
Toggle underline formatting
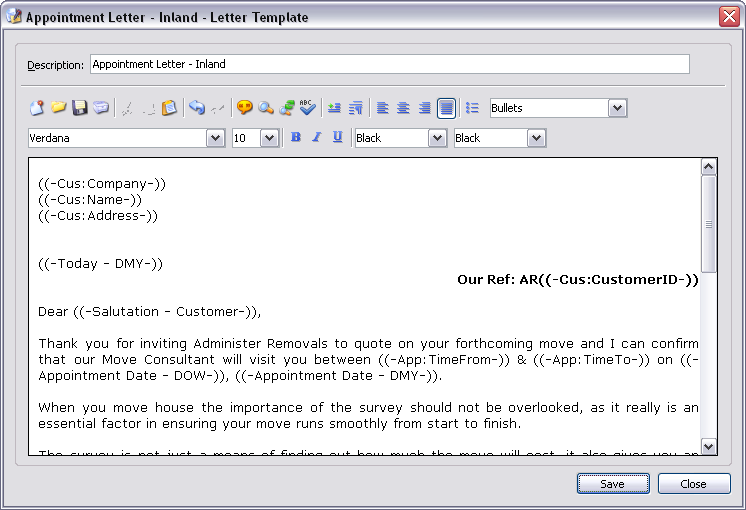337,138
